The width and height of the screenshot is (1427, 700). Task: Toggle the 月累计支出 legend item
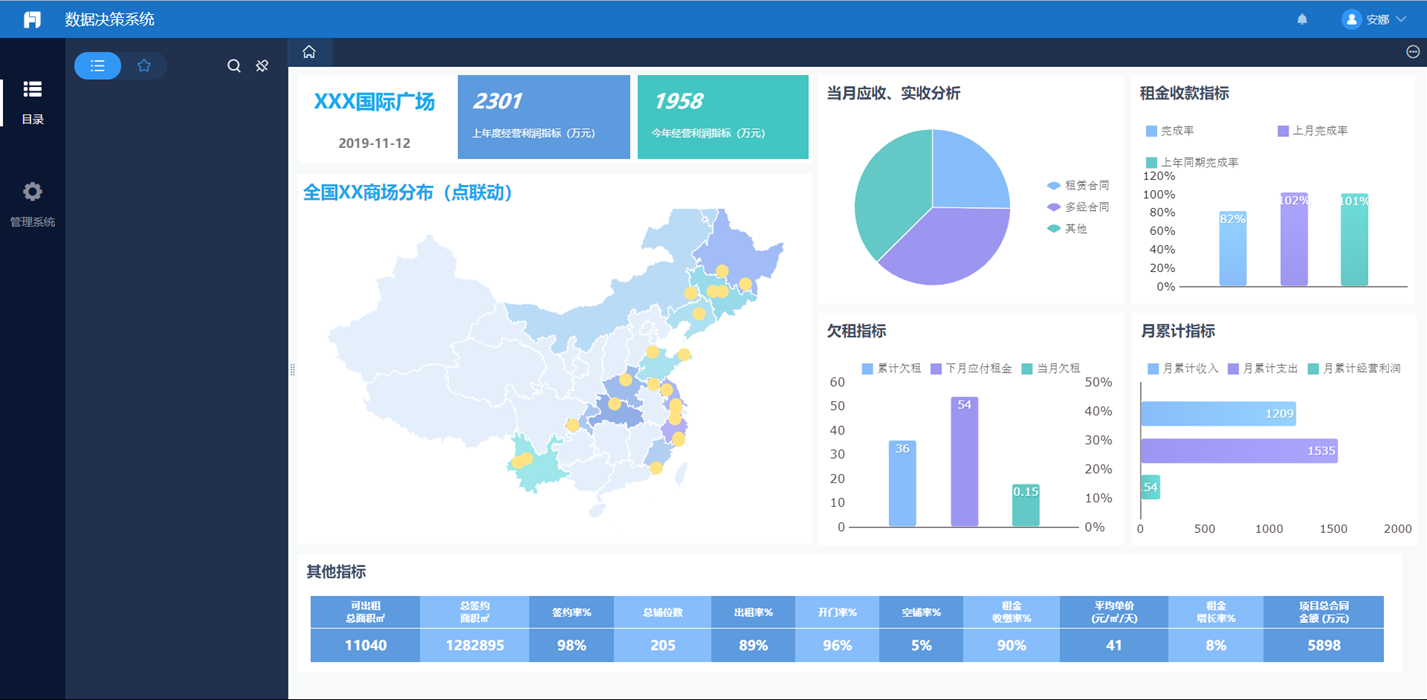click(1263, 369)
